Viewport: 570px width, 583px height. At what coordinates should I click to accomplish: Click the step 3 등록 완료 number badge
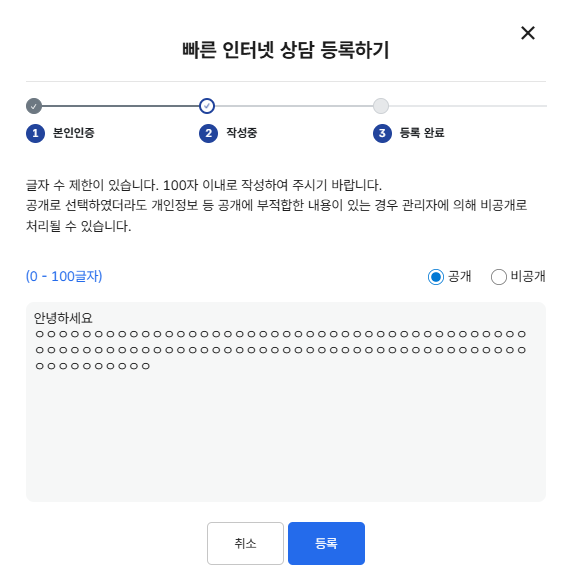tap(382, 133)
